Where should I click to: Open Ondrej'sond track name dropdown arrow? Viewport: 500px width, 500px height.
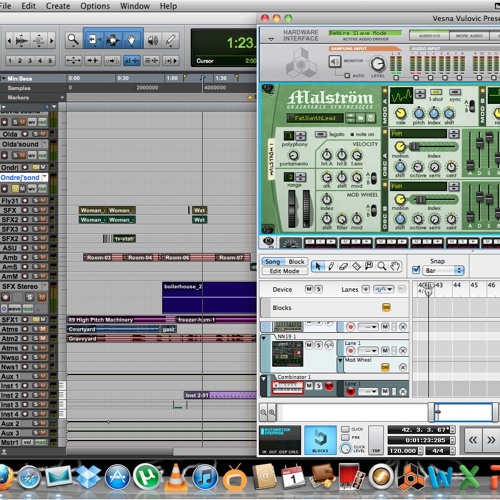[x=44, y=177]
